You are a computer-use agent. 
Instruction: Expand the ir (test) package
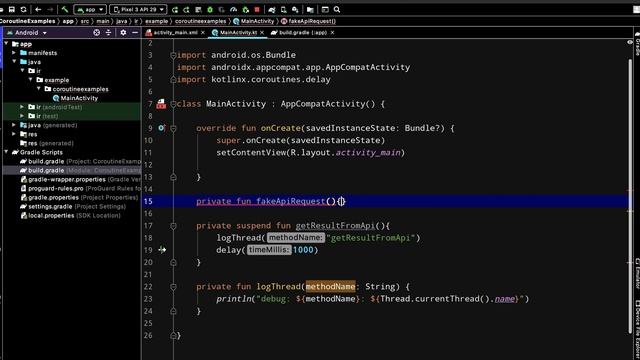[x=22, y=116]
